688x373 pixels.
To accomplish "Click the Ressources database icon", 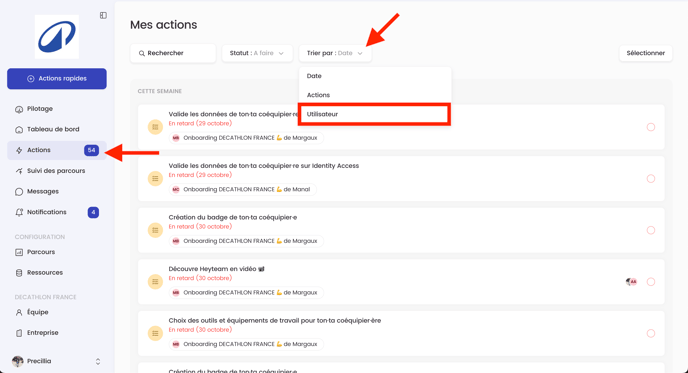I will click(19, 273).
